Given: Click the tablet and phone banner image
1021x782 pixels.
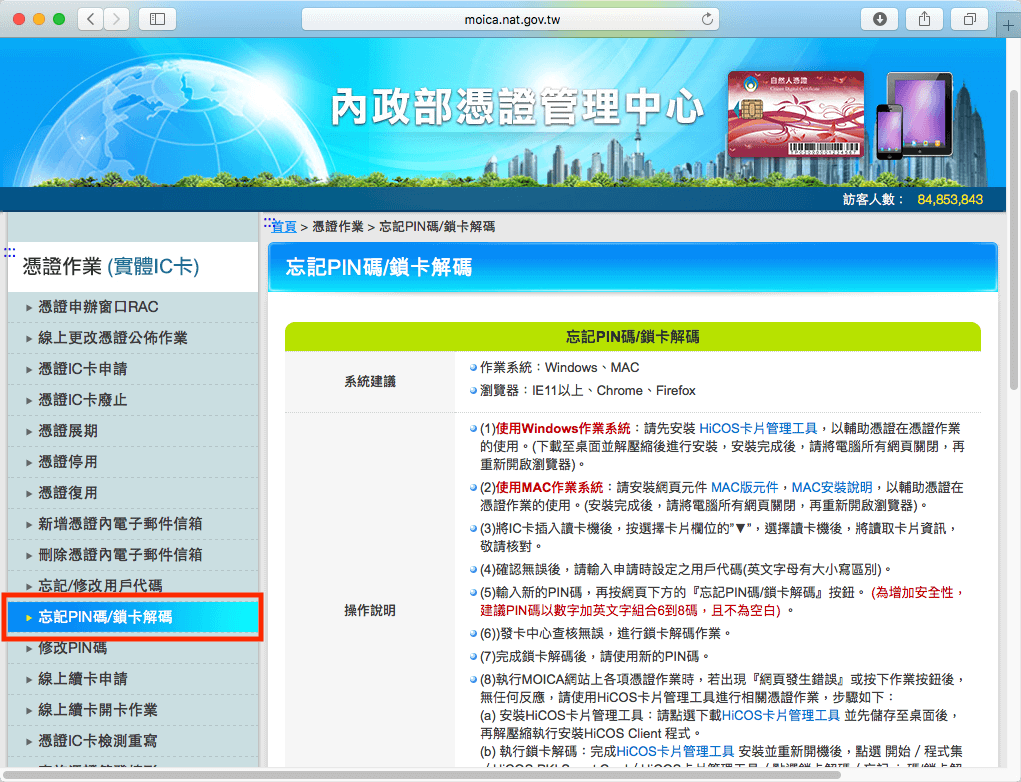Looking at the screenshot, I should 914,116.
